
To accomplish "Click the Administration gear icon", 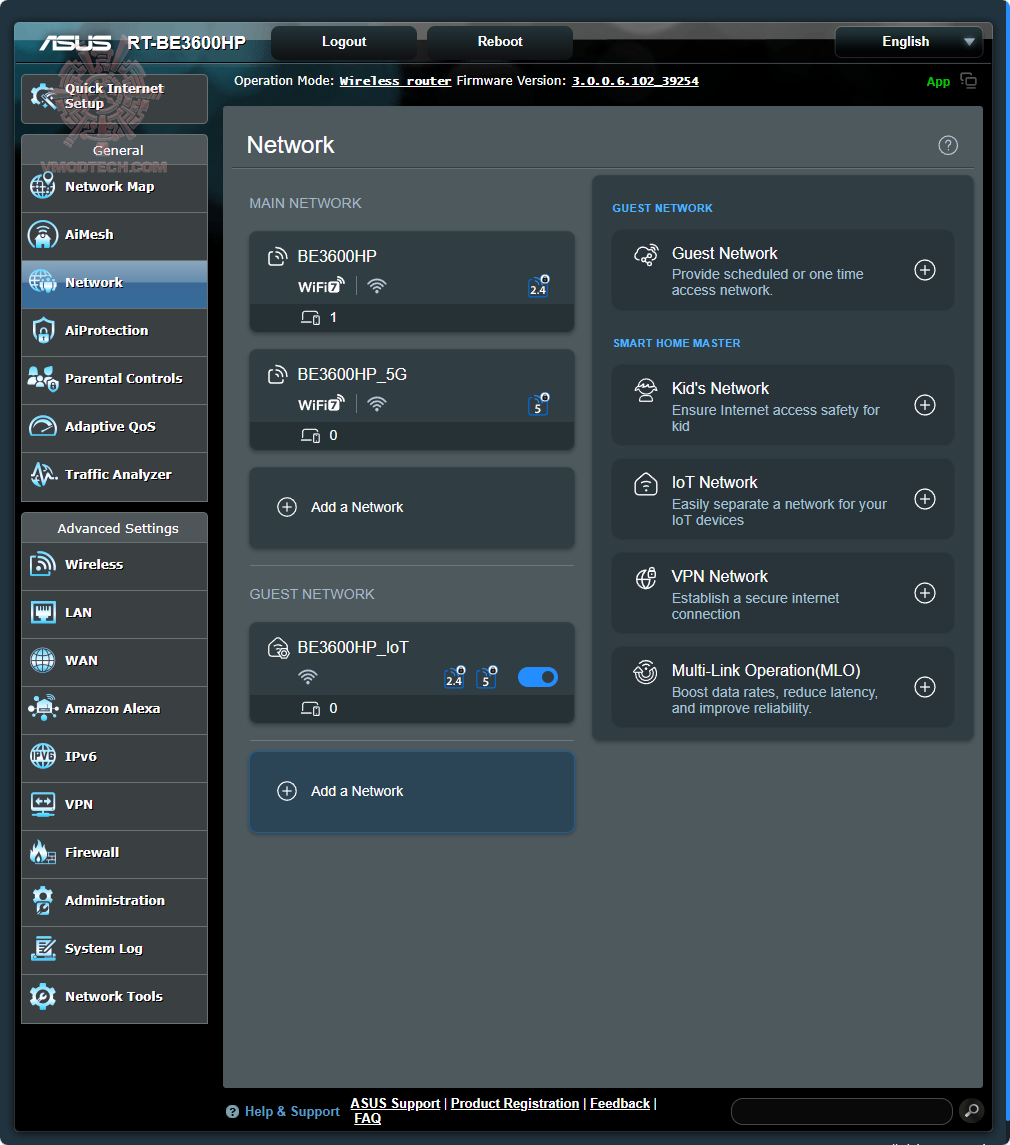I will [x=42, y=900].
